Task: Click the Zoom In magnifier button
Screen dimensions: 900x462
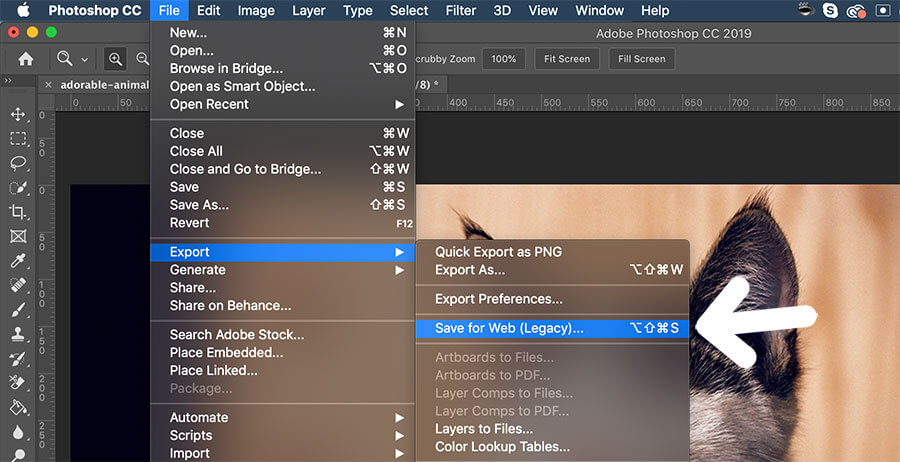Action: pos(115,59)
